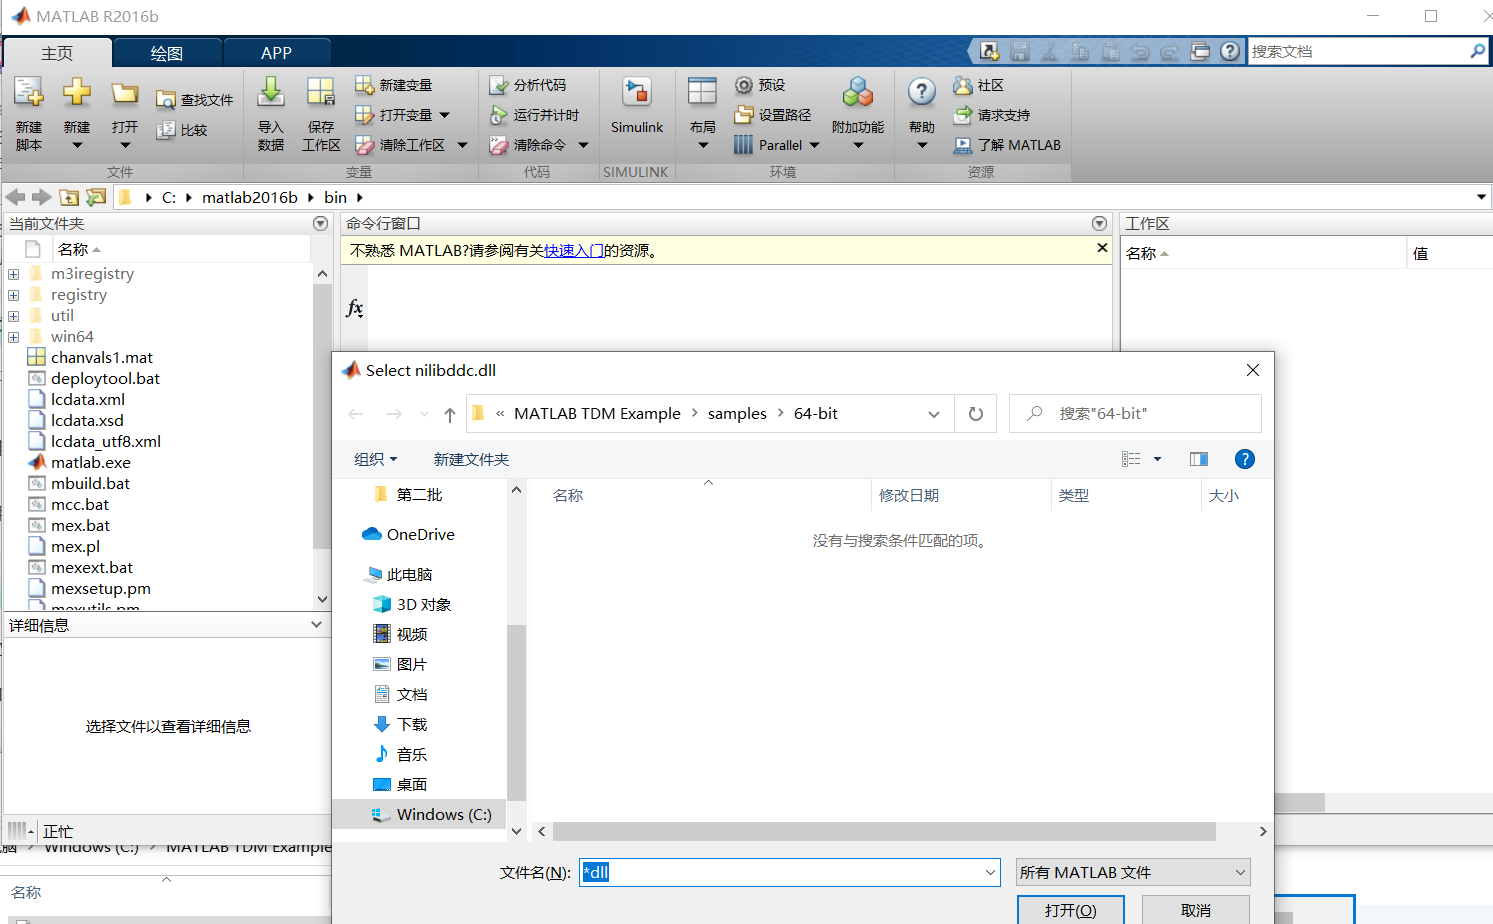1493x924 pixels.
Task: Click the 快速入门 link
Action: pos(573,251)
